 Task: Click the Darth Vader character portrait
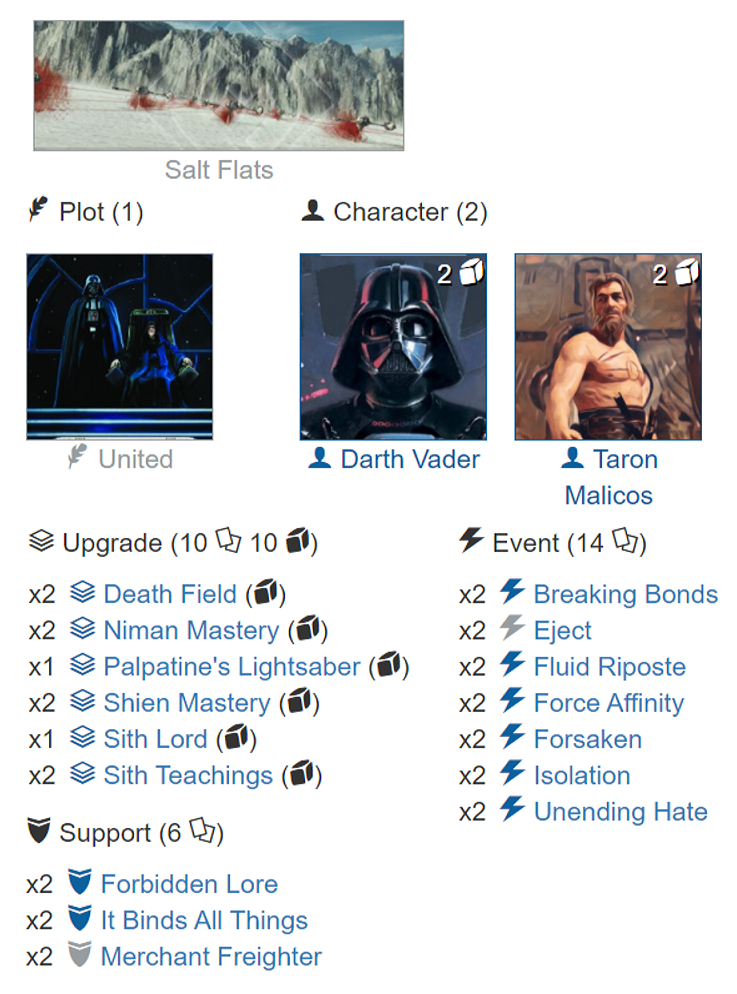click(x=393, y=347)
